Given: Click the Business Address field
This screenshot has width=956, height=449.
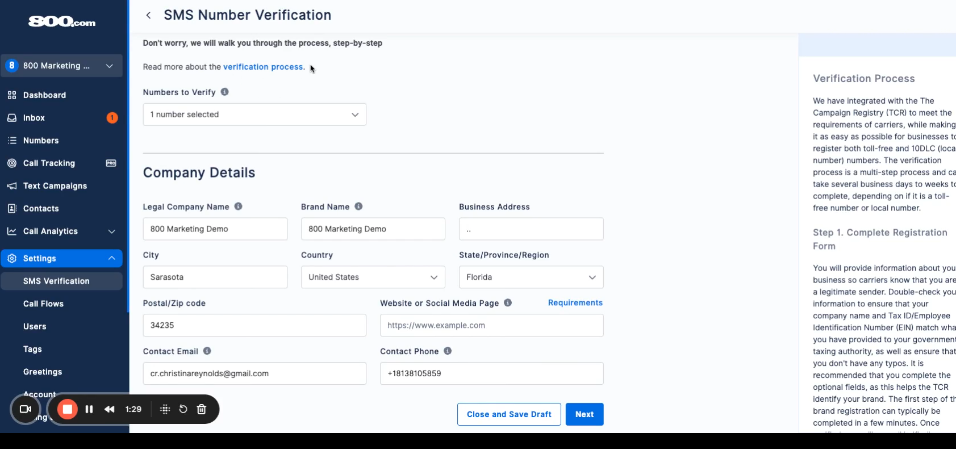Looking at the screenshot, I should pos(531,229).
